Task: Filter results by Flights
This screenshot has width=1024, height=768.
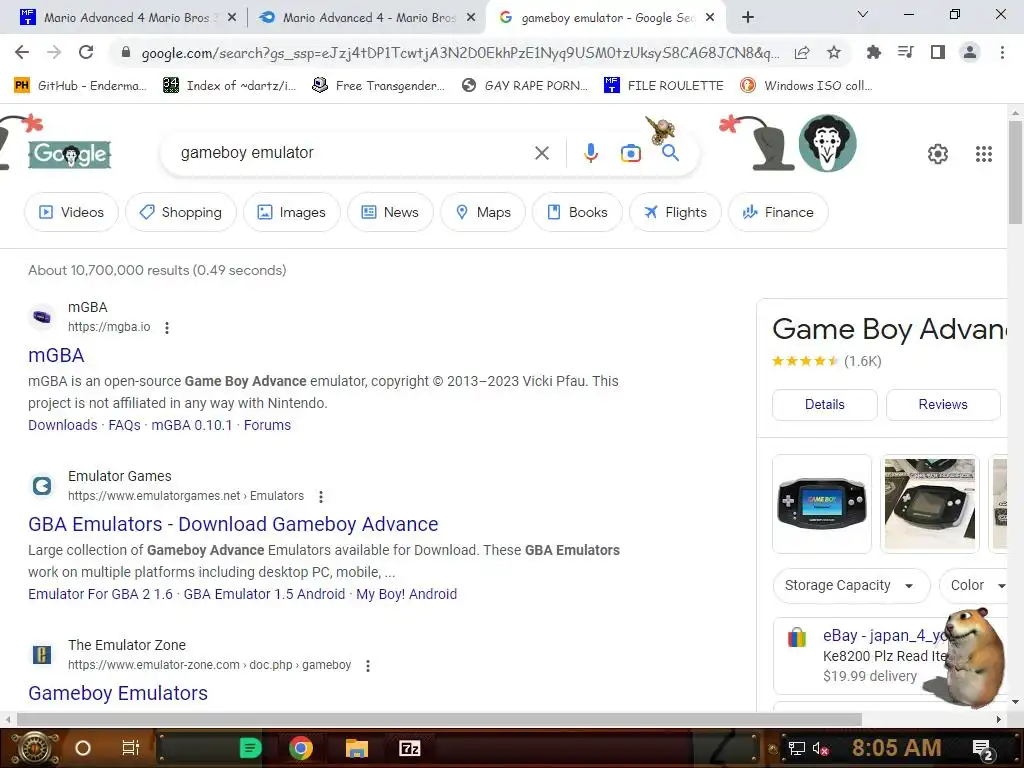Action: pos(675,212)
